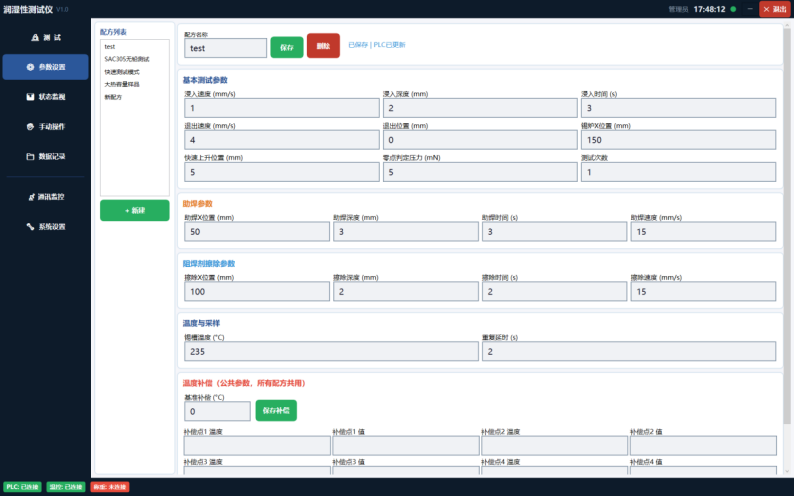Image resolution: width=794 pixels, height=496 pixels.
Task: Click the 擦除X位置 field showing 100
Action: point(257,292)
